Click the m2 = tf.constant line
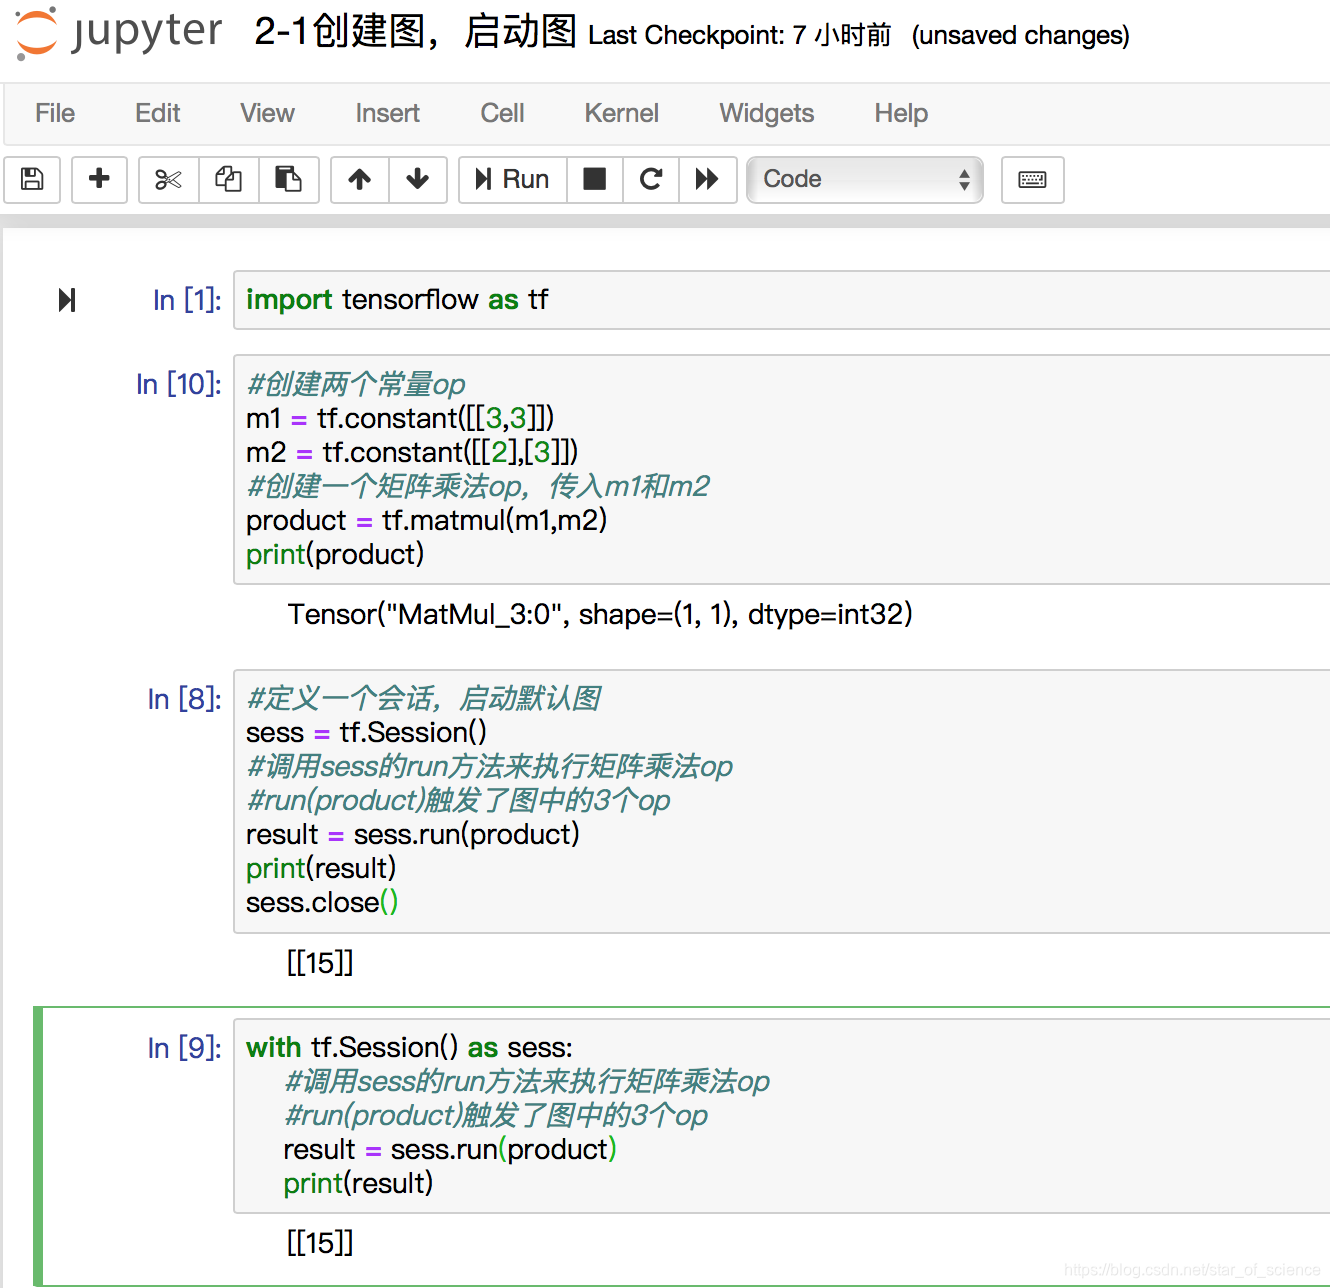 (x=412, y=452)
